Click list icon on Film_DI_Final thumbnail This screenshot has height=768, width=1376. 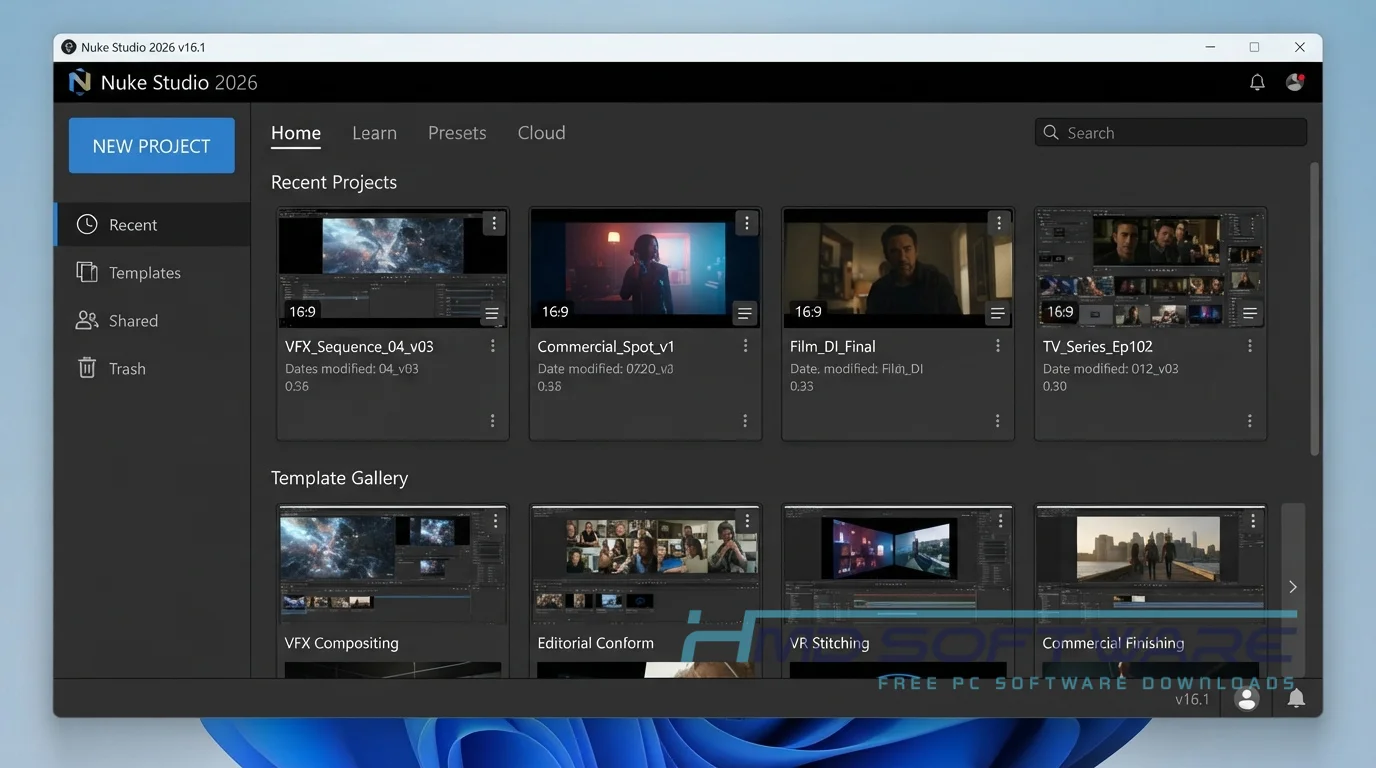tap(997, 314)
